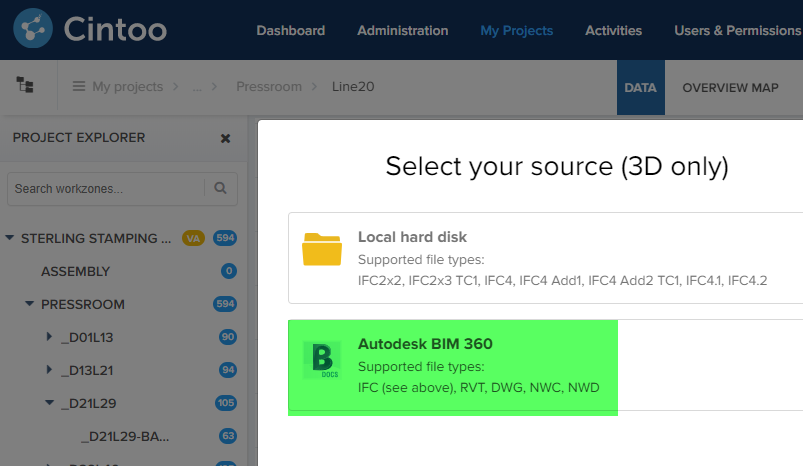Click the 63 count badge for _D21L29-BA
Screen dimensions: 803x466
click(x=228, y=436)
